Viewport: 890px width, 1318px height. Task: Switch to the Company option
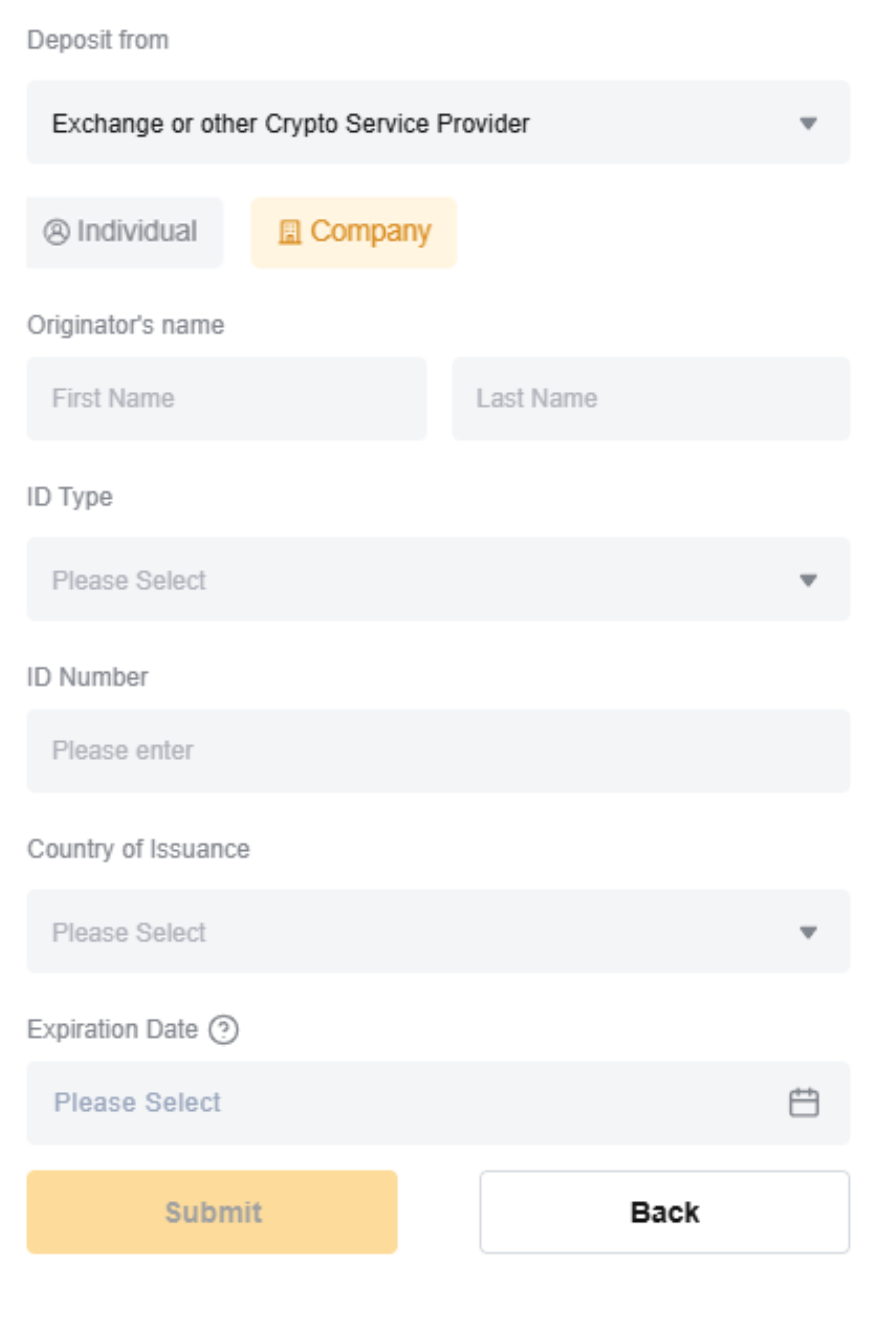coord(354,232)
